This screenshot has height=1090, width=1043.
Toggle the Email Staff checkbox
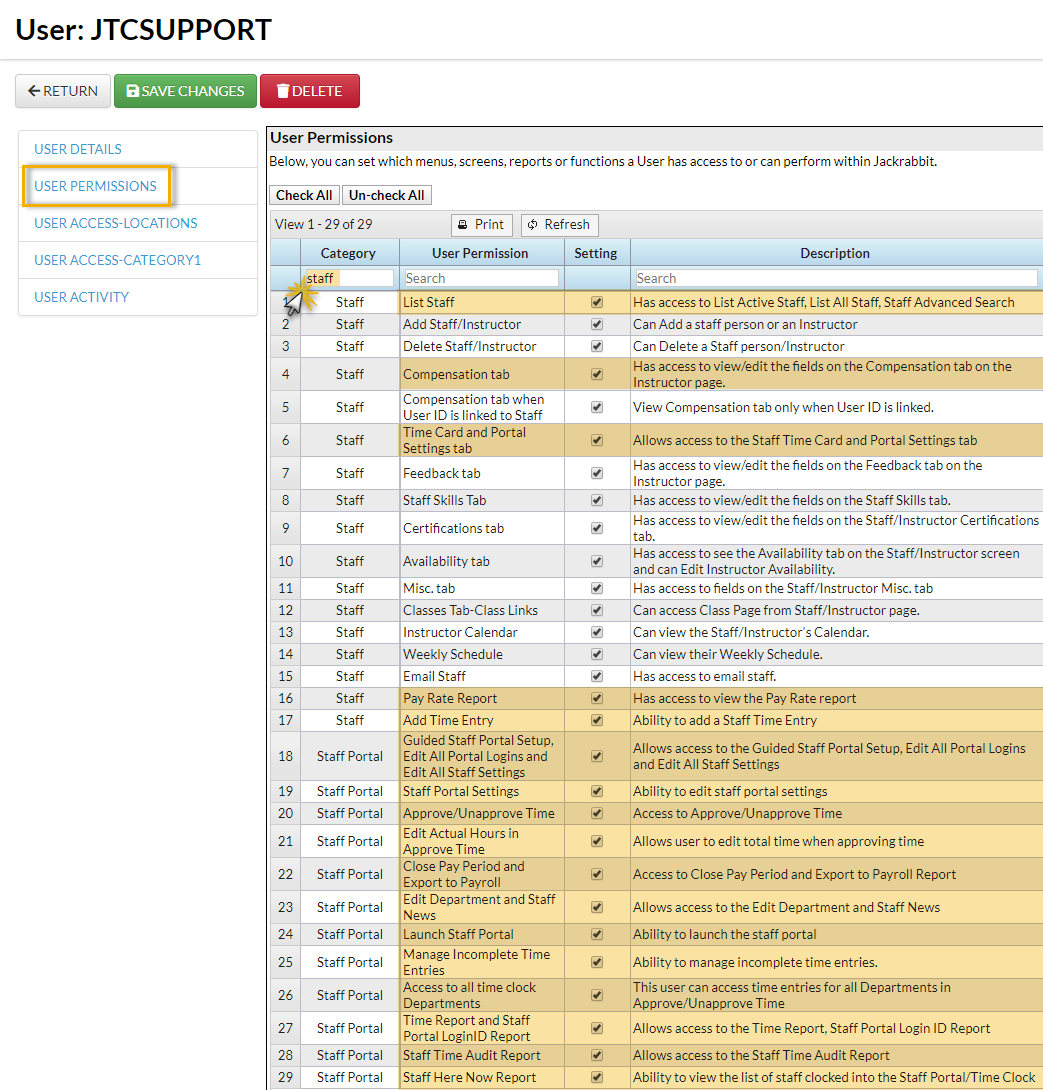pos(597,676)
